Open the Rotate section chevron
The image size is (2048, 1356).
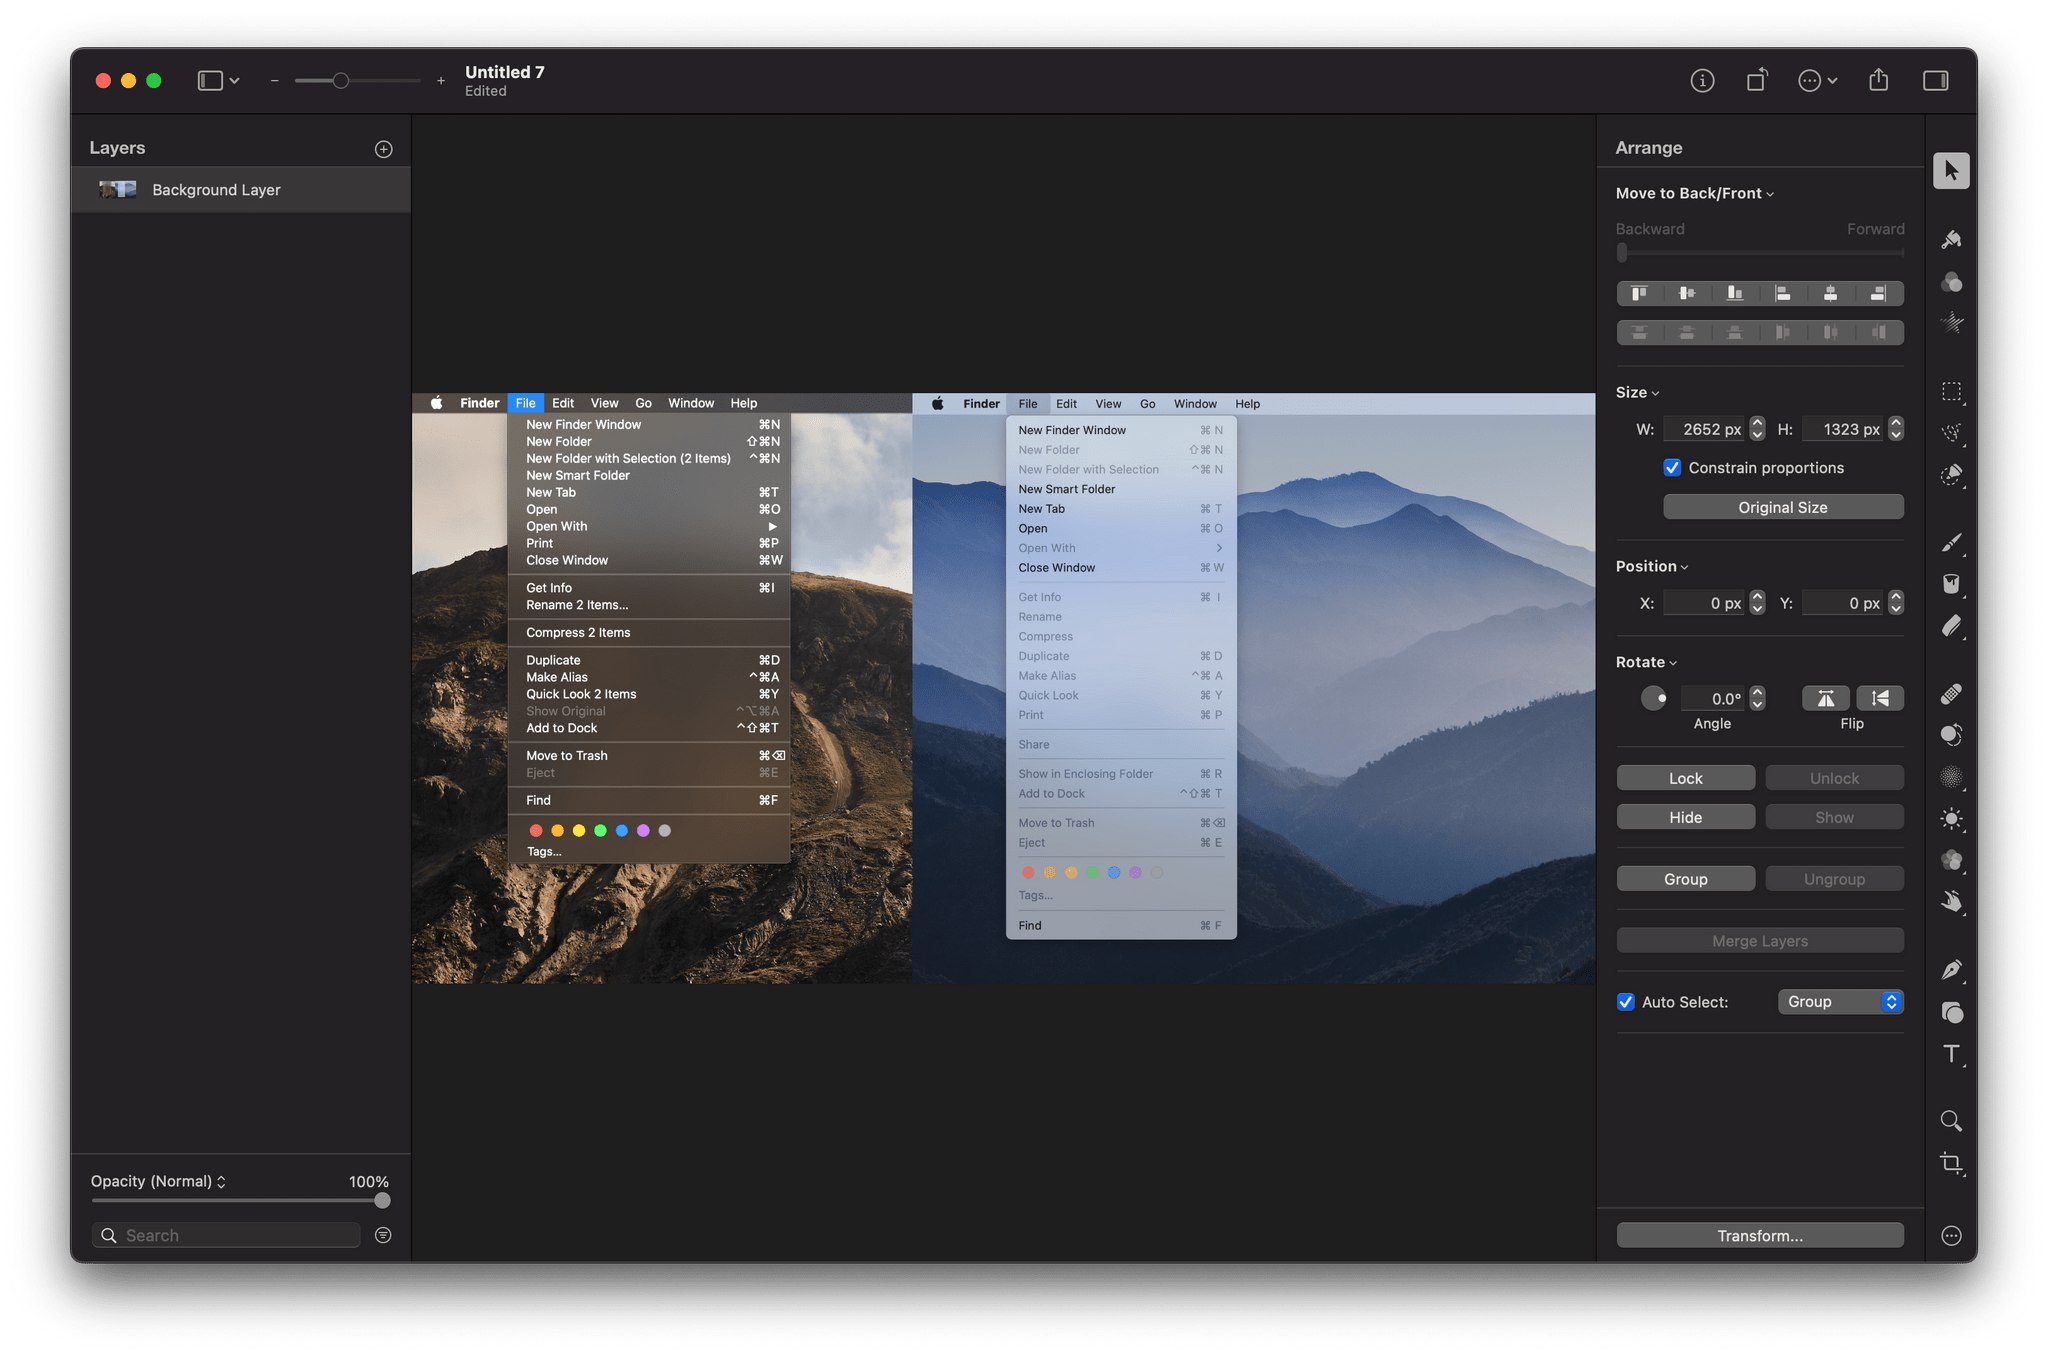pyautogui.click(x=1673, y=663)
